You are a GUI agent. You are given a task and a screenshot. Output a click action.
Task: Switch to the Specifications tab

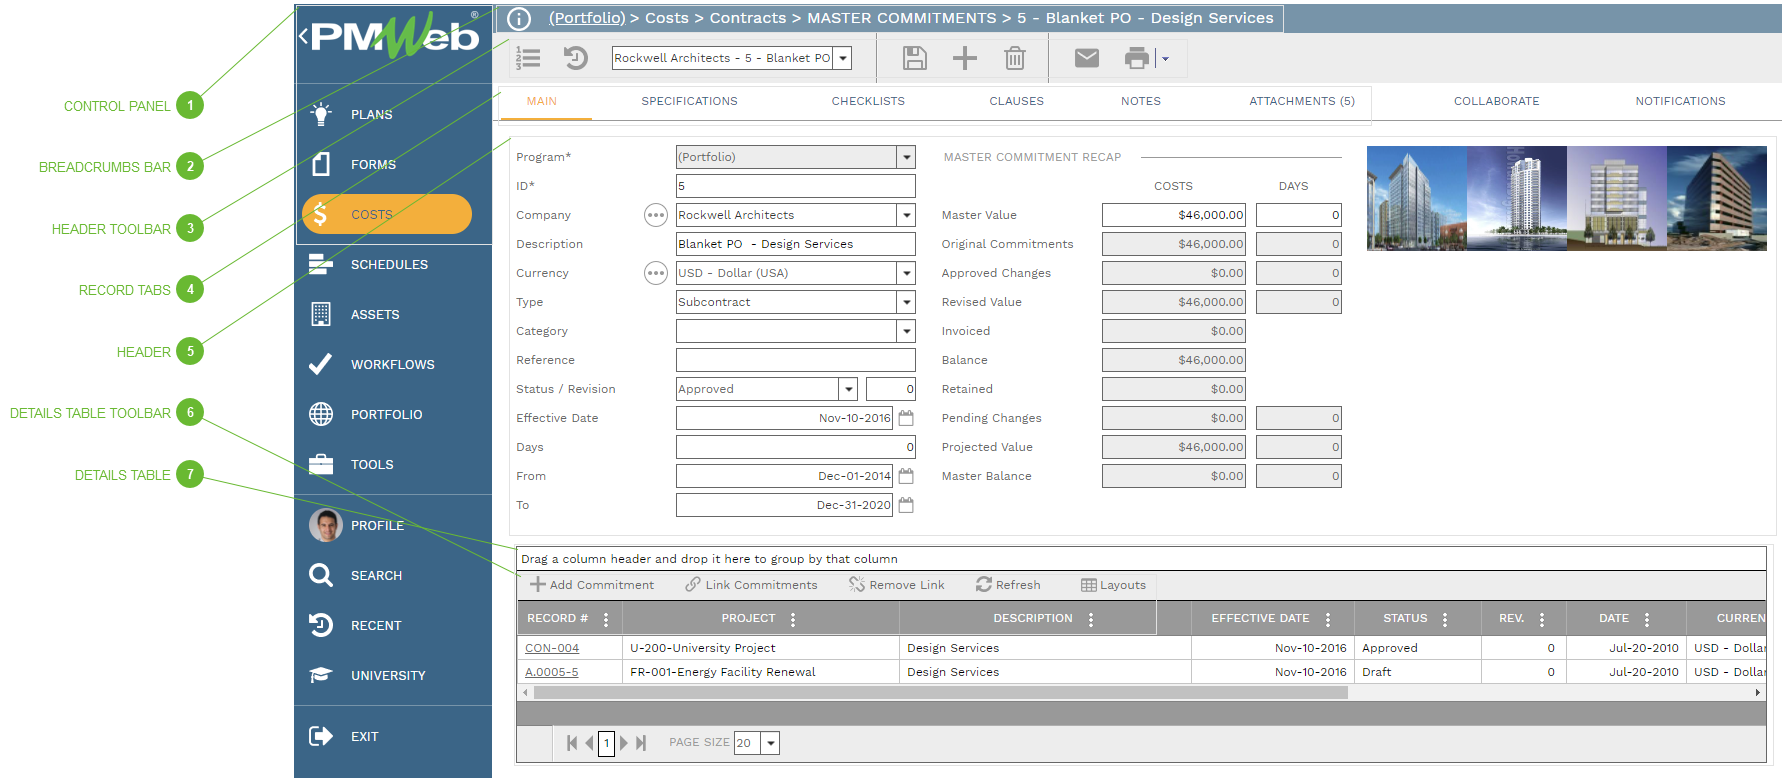pyautogui.click(x=689, y=101)
